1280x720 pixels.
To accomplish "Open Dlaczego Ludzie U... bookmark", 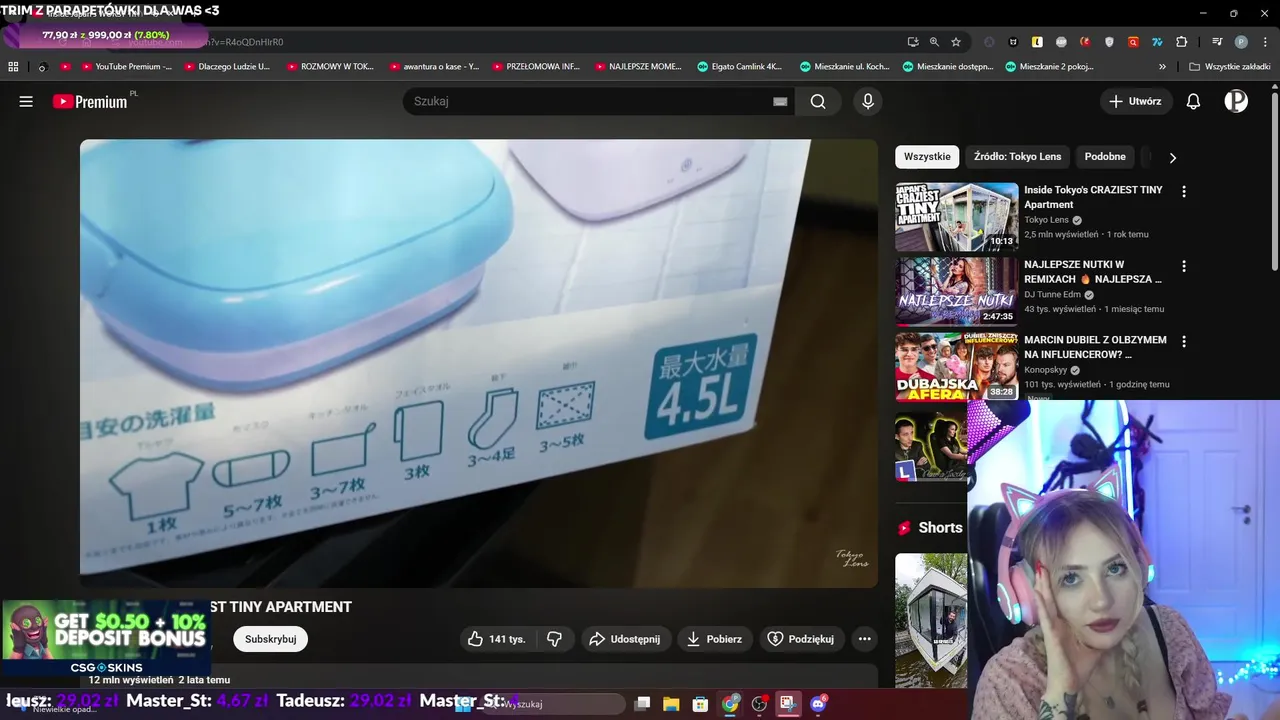I will click(227, 67).
